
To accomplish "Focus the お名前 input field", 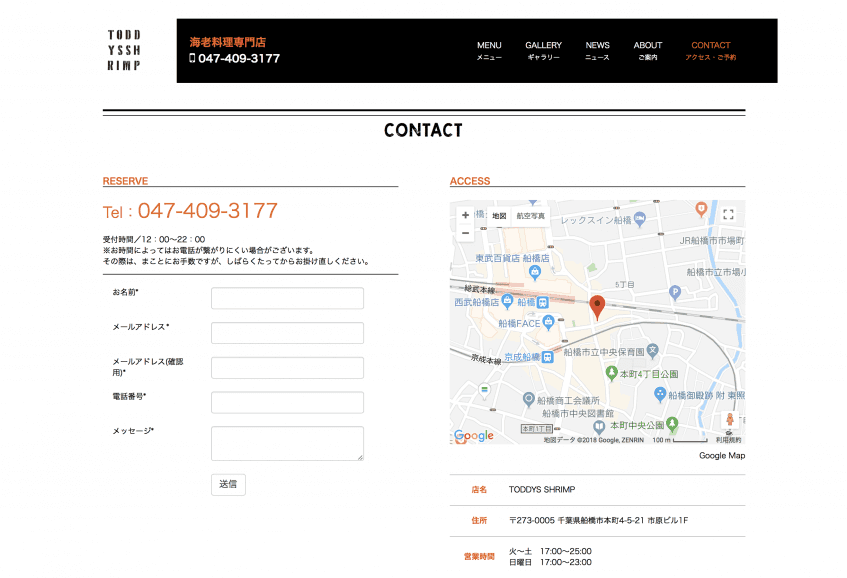I will coord(287,298).
